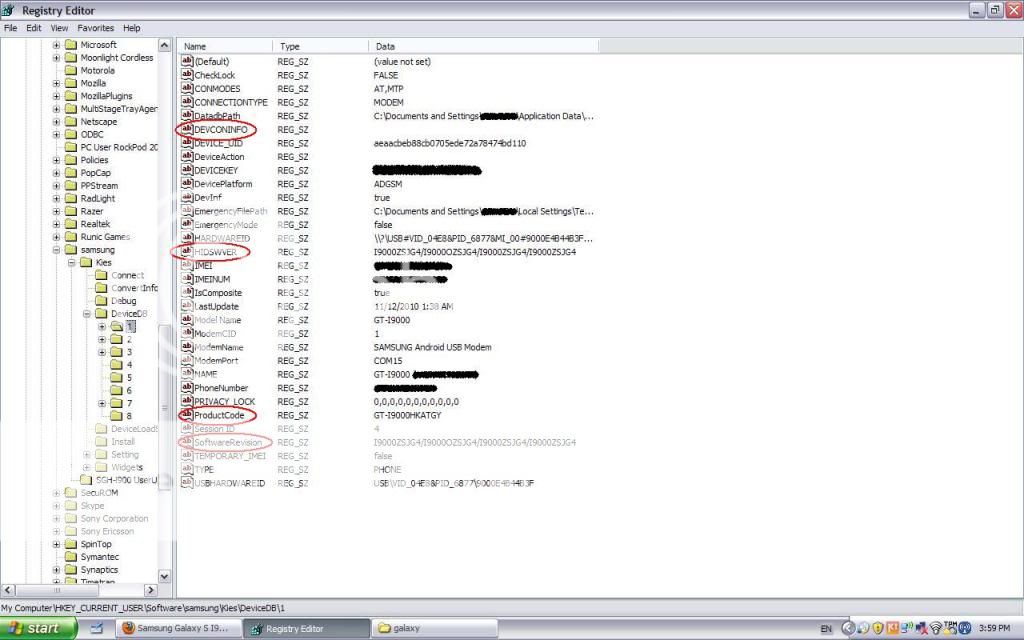The height and width of the screenshot is (640, 1024).
Task: Click the CheckLock registry value icon
Action: coord(186,75)
